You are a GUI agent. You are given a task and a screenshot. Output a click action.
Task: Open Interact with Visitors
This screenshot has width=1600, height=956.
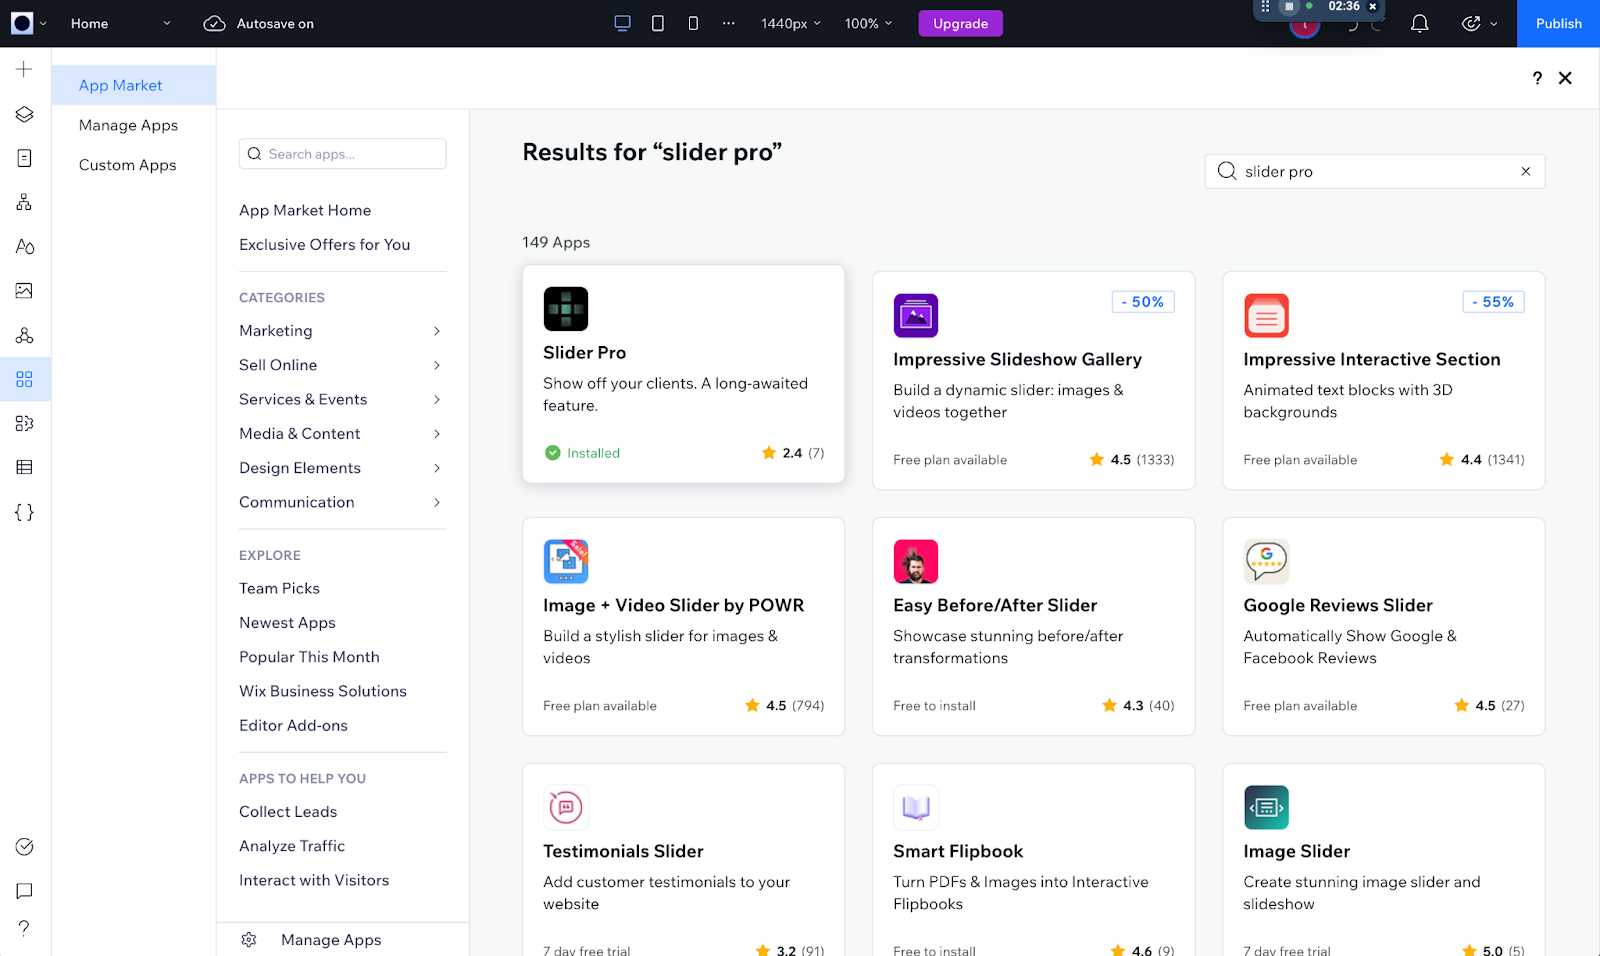tap(314, 880)
